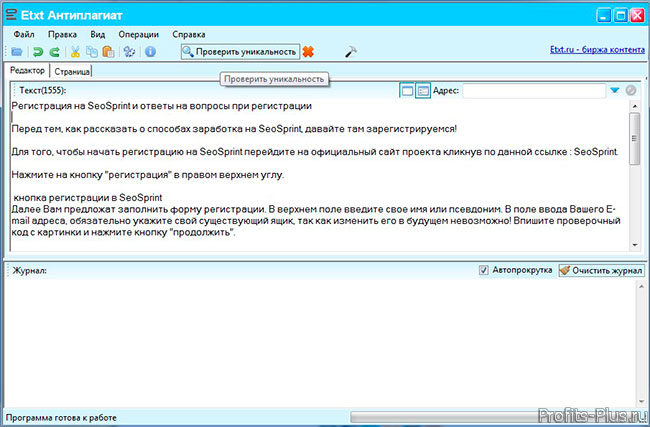The image size is (650, 427).
Task: Click the 'Журнал:' panel label
Action: pyautogui.click(x=29, y=271)
